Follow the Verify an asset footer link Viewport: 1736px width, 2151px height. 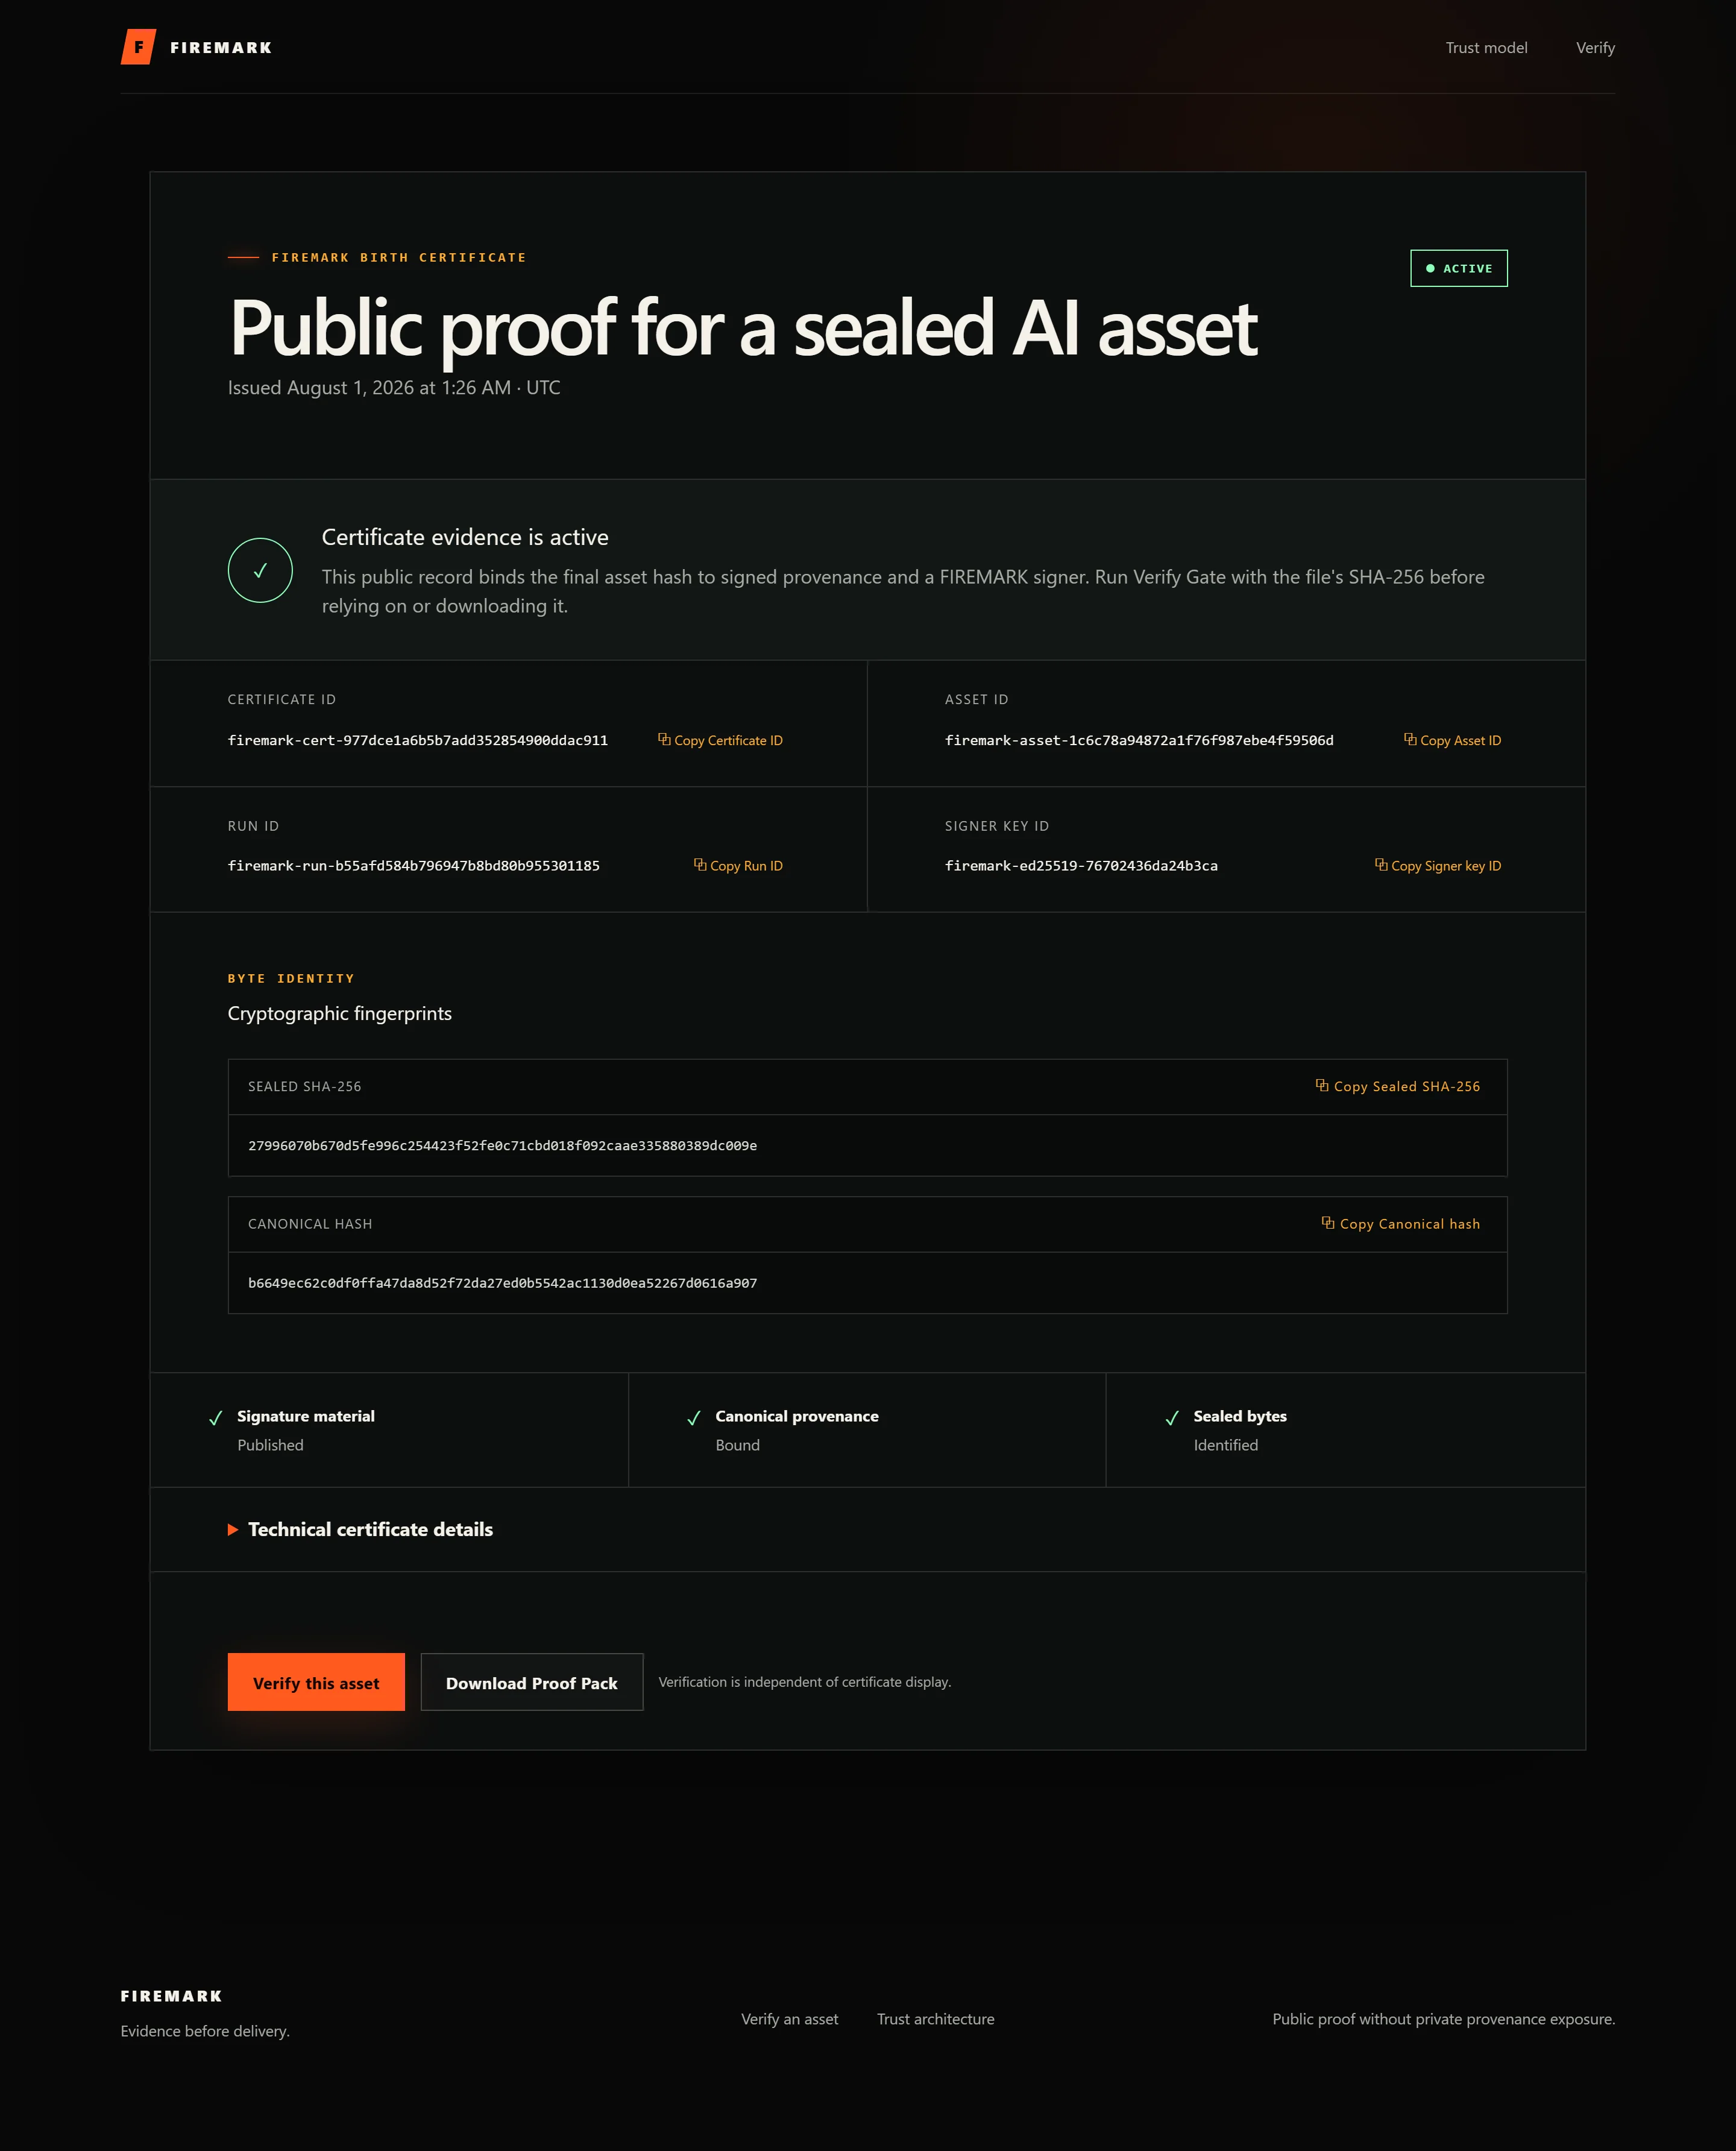tap(789, 2019)
